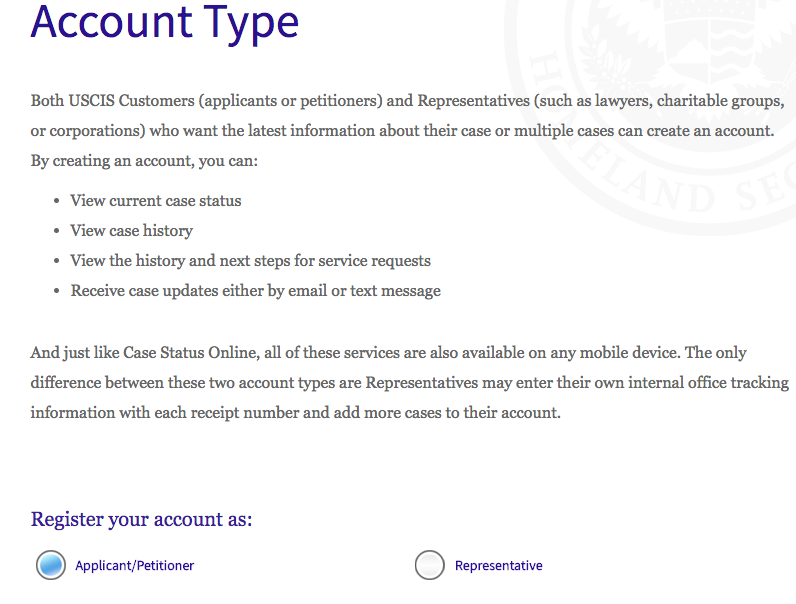The image size is (796, 604).
Task: Select the Representative radio button
Action: (429, 565)
